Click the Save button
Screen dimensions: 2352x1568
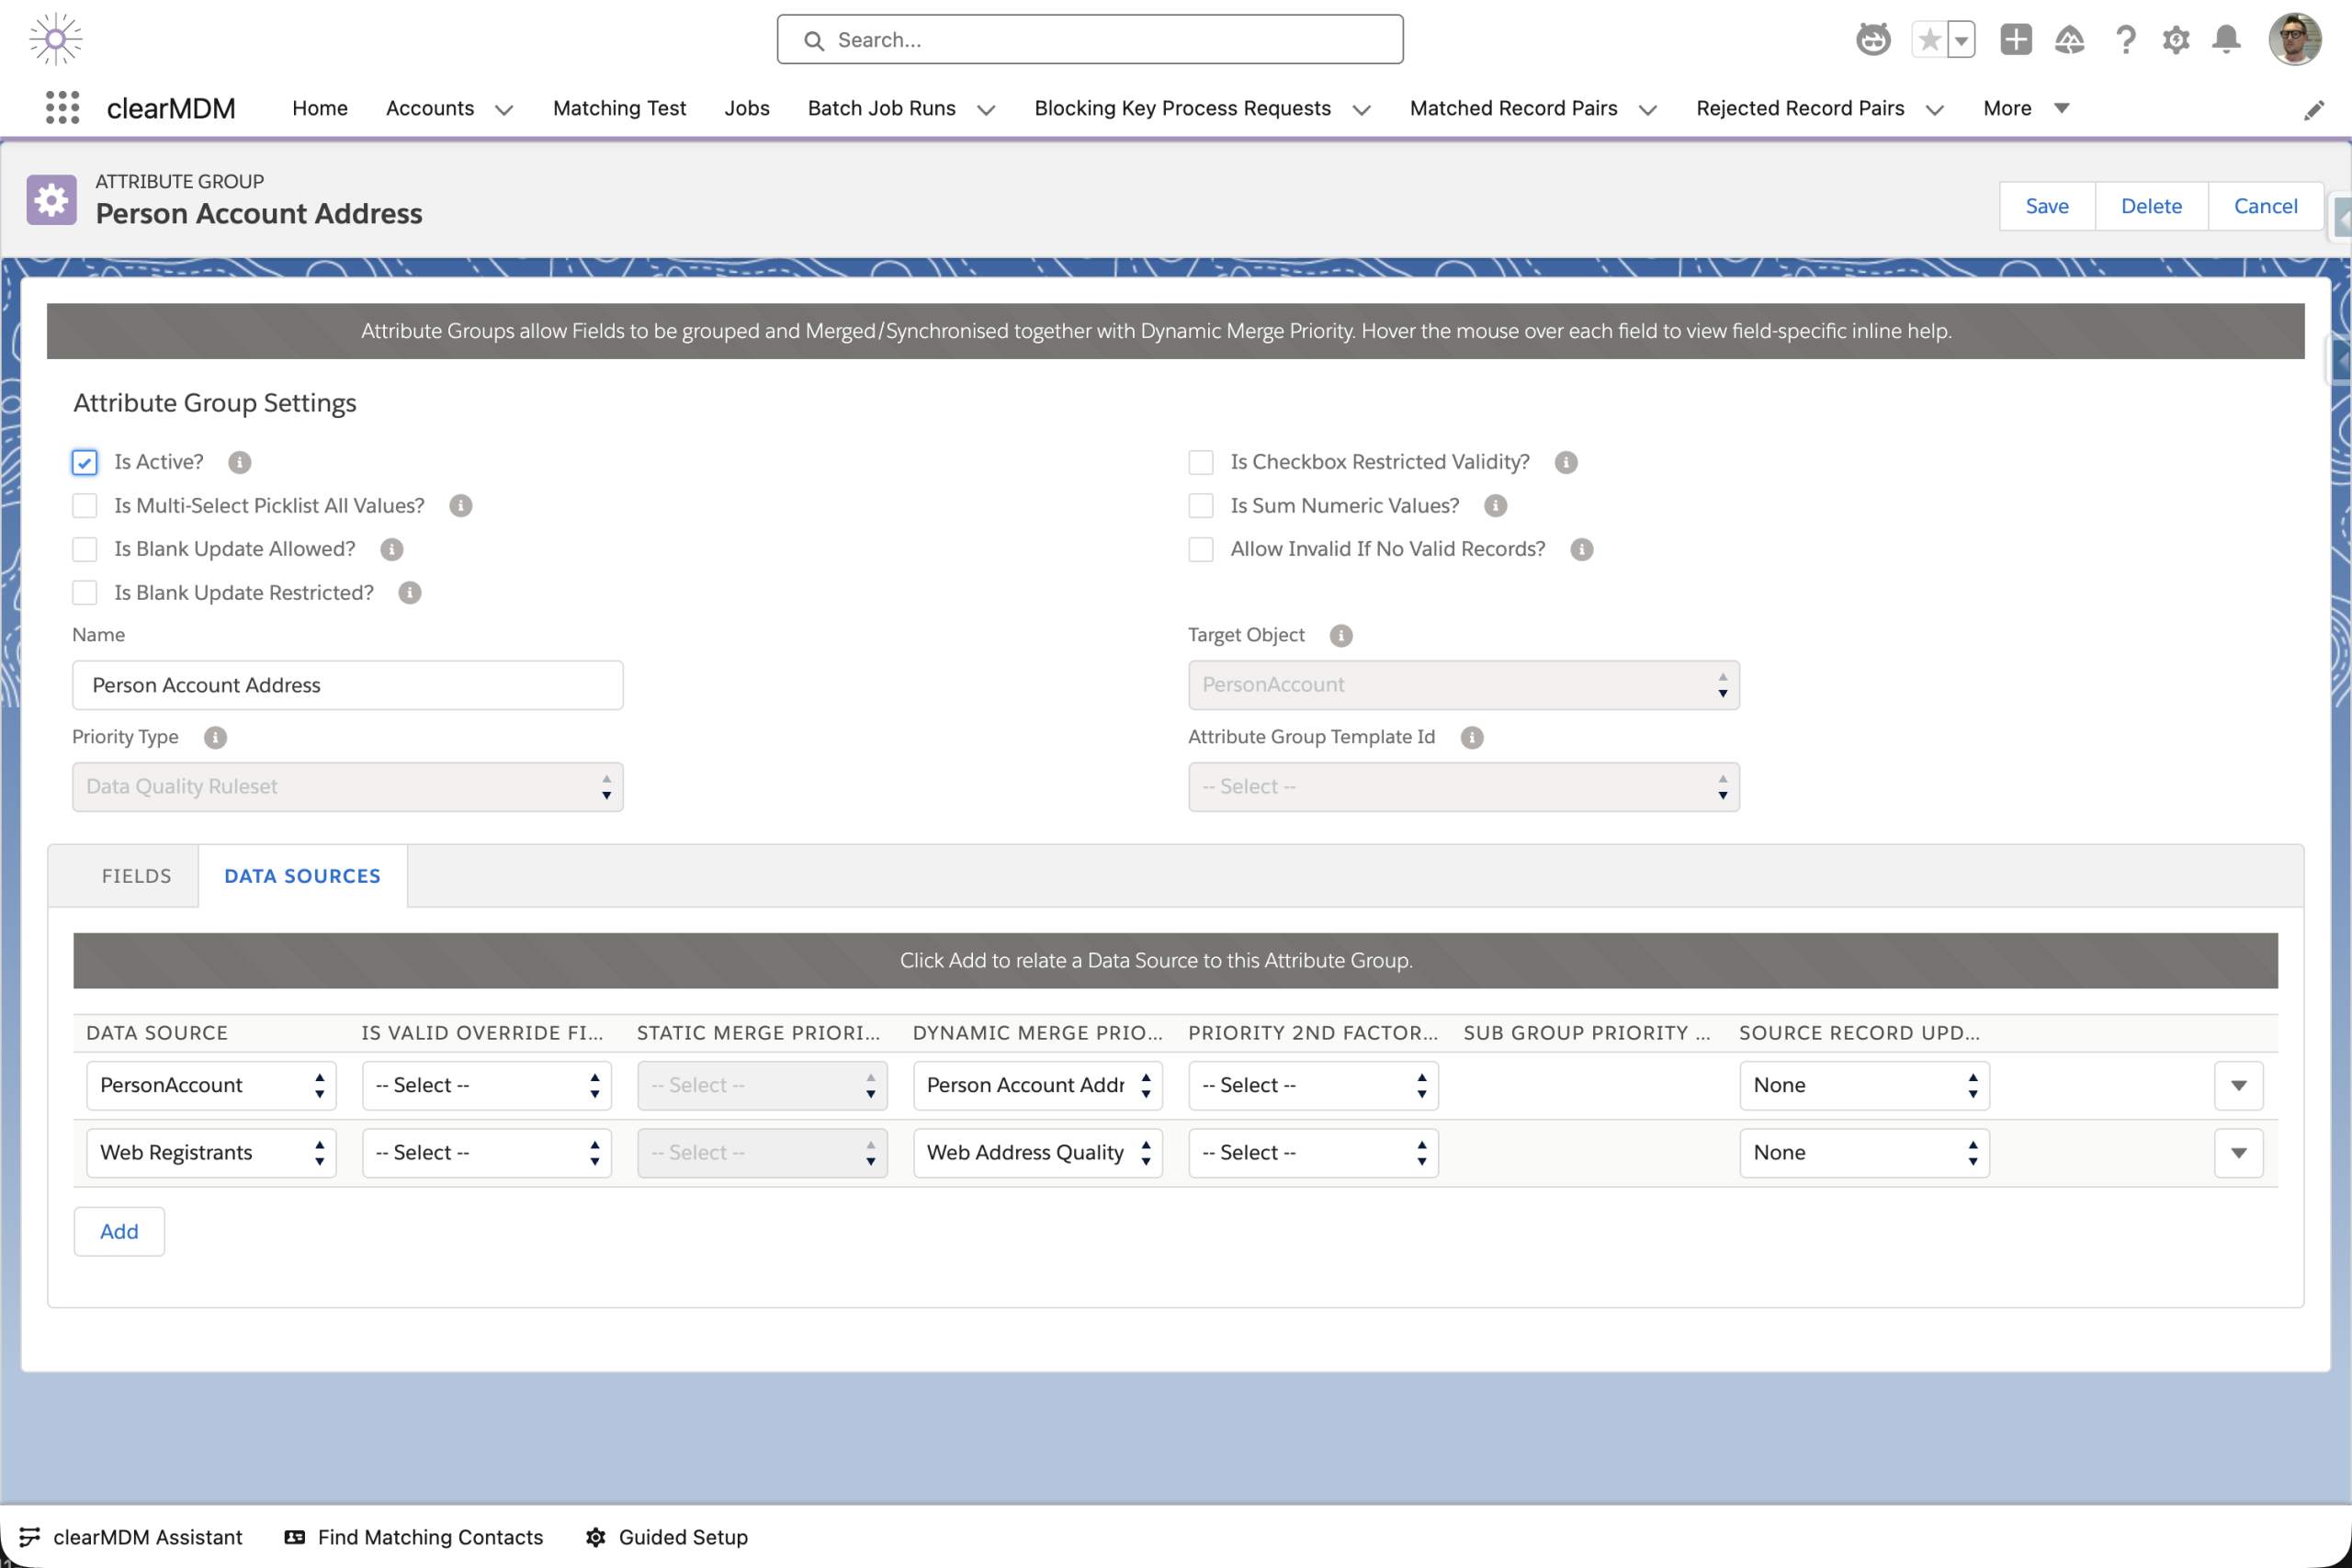click(x=2046, y=206)
